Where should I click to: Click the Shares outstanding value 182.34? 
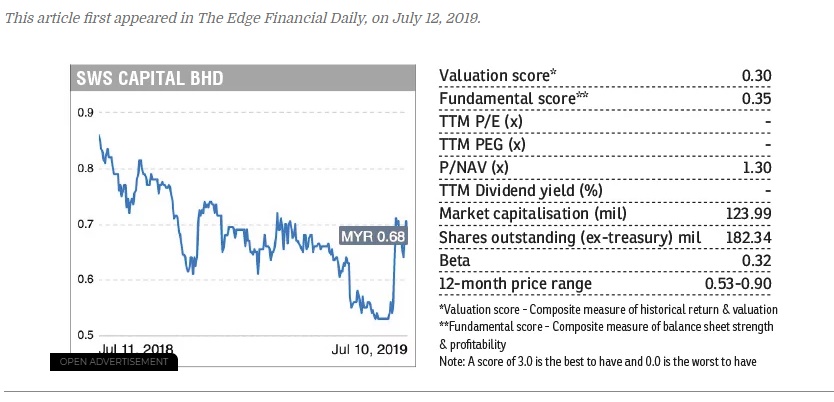[748, 237]
